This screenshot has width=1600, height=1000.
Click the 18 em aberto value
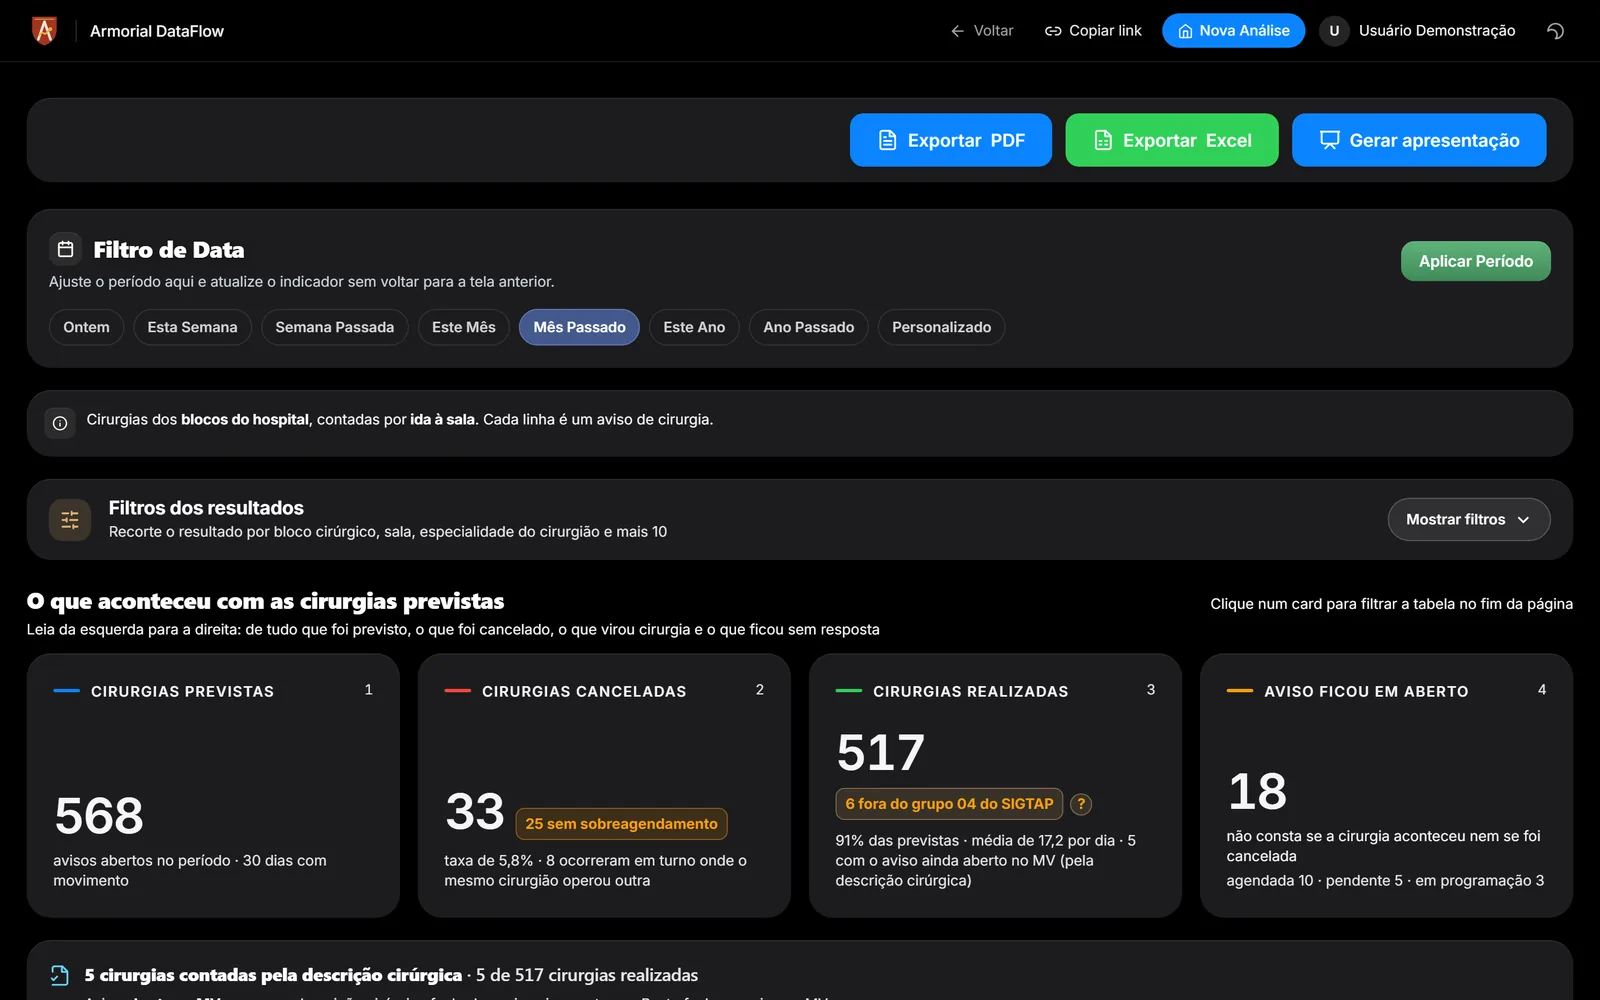[x=1257, y=792]
